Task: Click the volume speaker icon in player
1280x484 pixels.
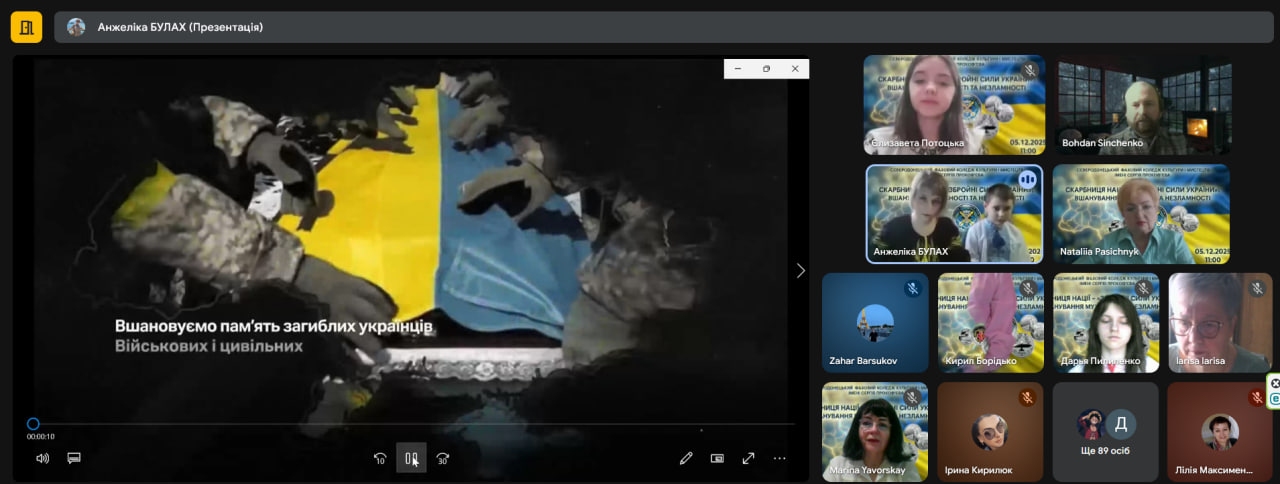Action: pos(42,458)
